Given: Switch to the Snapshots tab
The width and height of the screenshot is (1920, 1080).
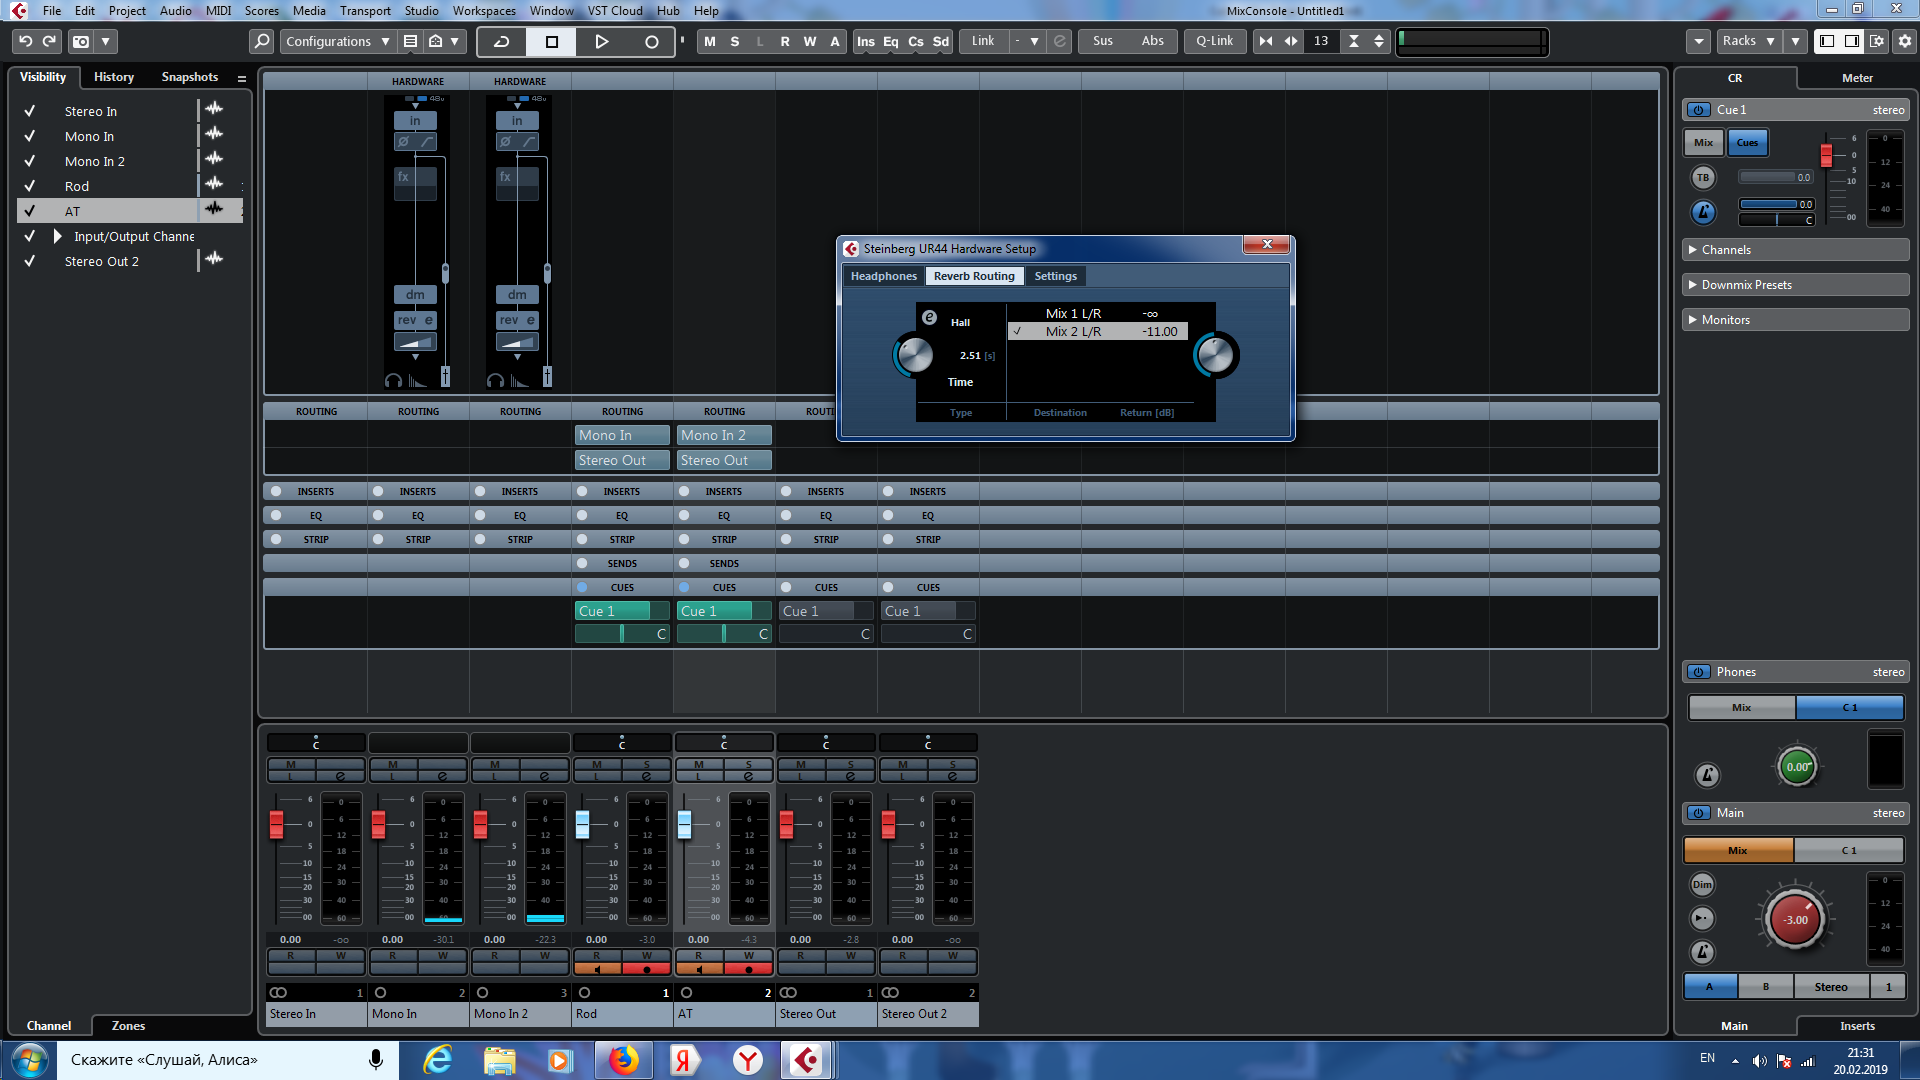Looking at the screenshot, I should (190, 77).
